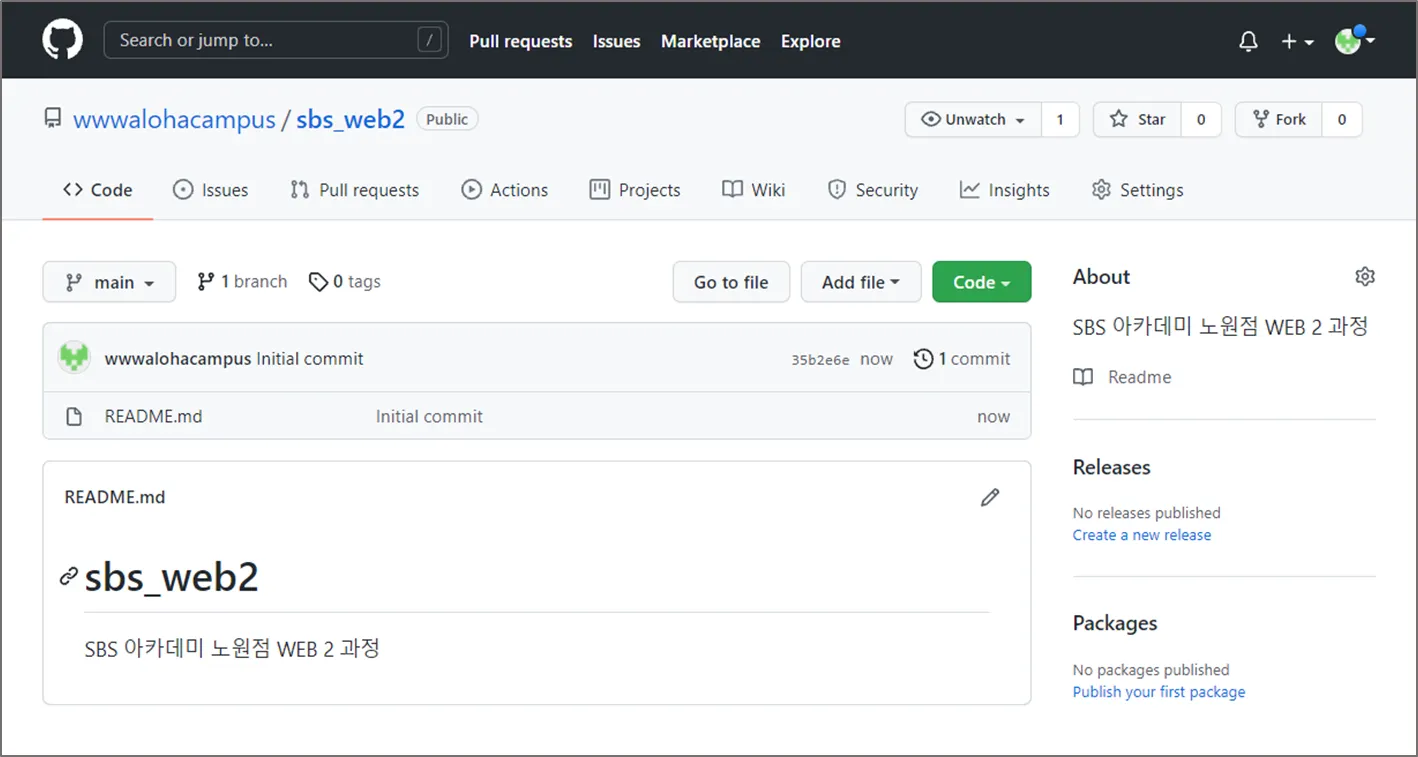Click Issues in the top navigation bar

(x=616, y=41)
